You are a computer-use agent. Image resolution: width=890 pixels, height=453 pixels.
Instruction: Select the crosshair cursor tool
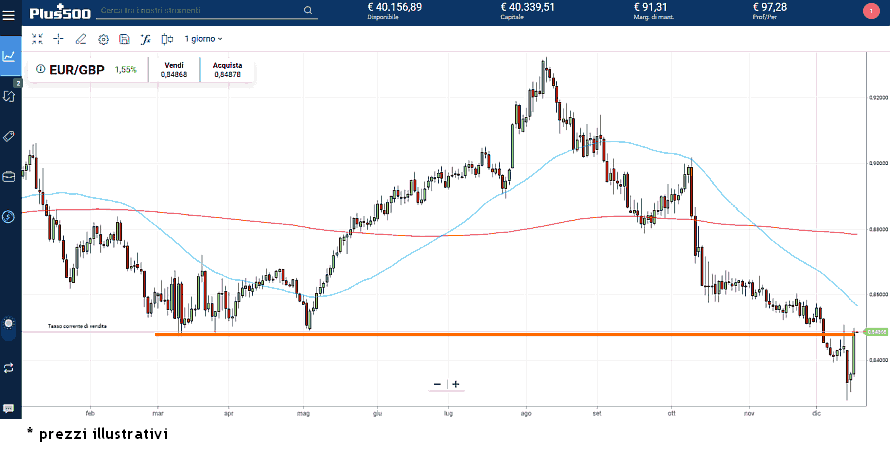click(x=58, y=39)
